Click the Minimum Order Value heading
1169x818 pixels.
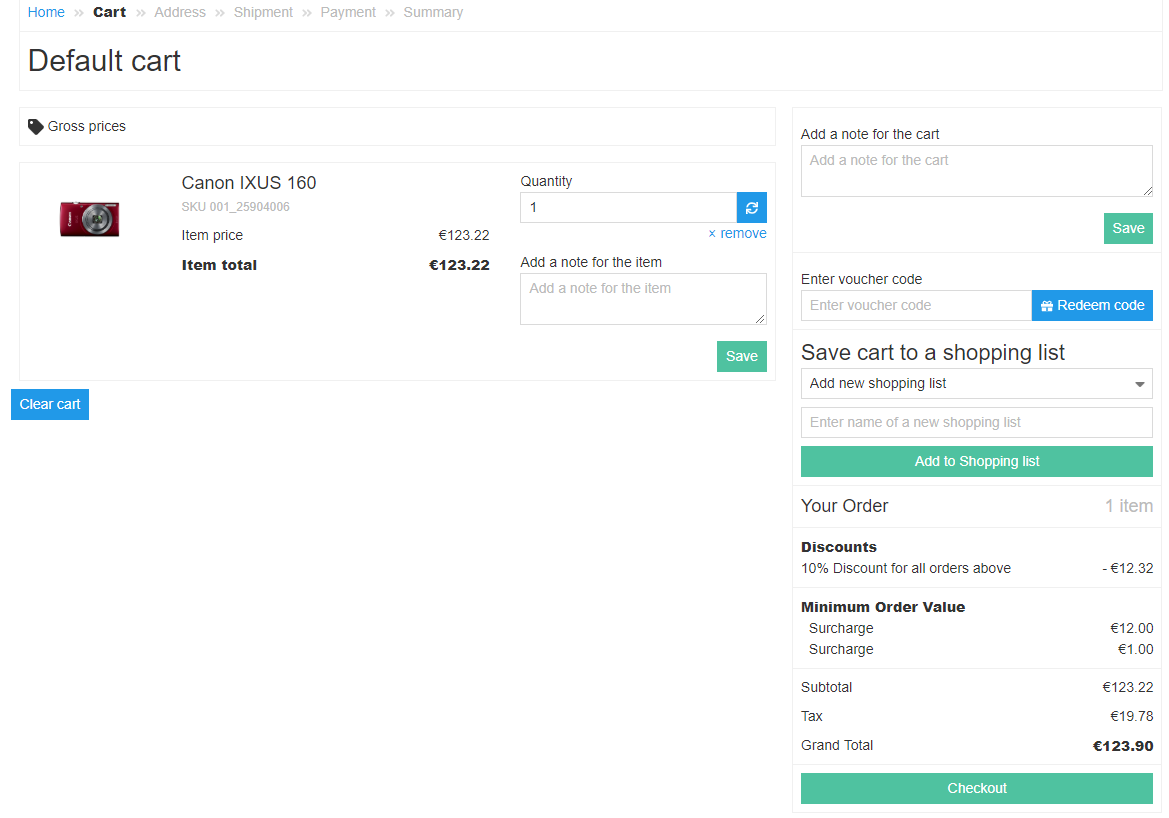883,607
